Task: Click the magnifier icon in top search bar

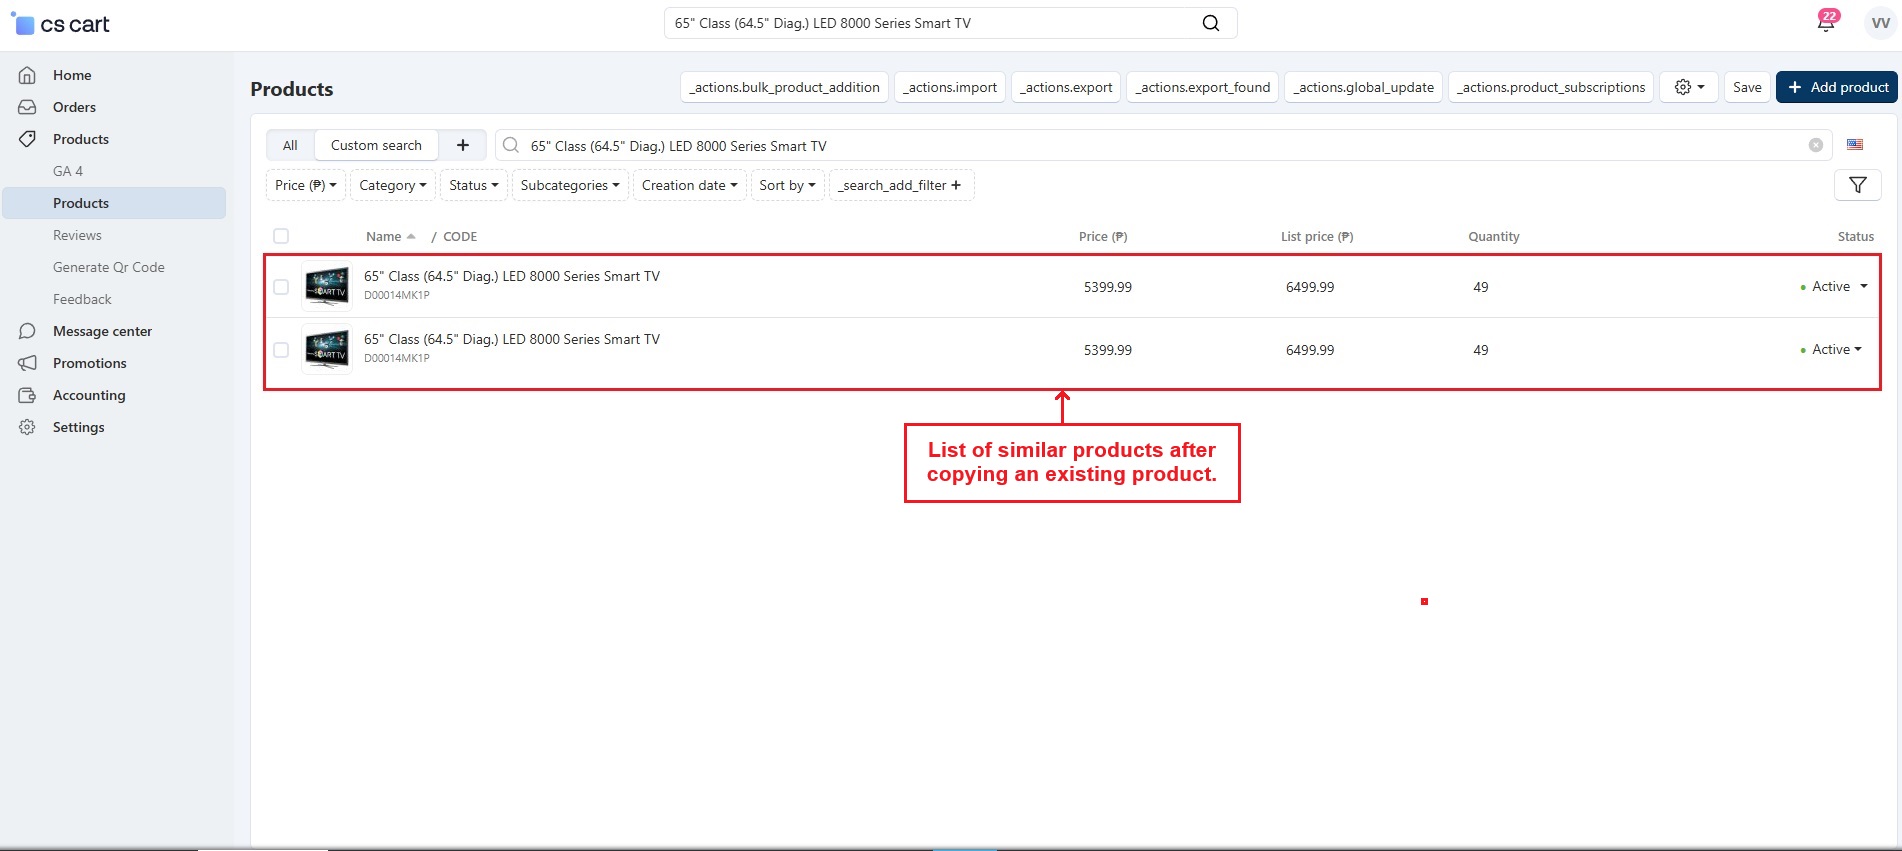Action: tap(1210, 23)
